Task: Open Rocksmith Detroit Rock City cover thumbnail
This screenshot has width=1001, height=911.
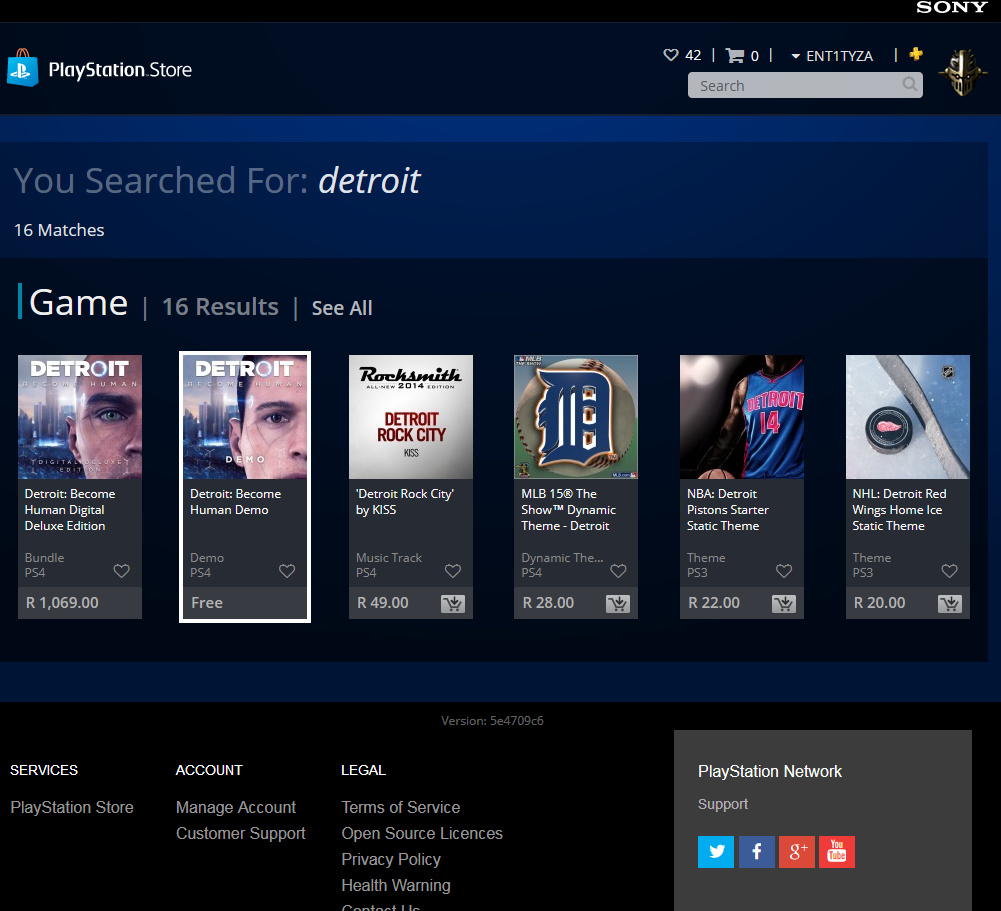Action: (x=410, y=417)
